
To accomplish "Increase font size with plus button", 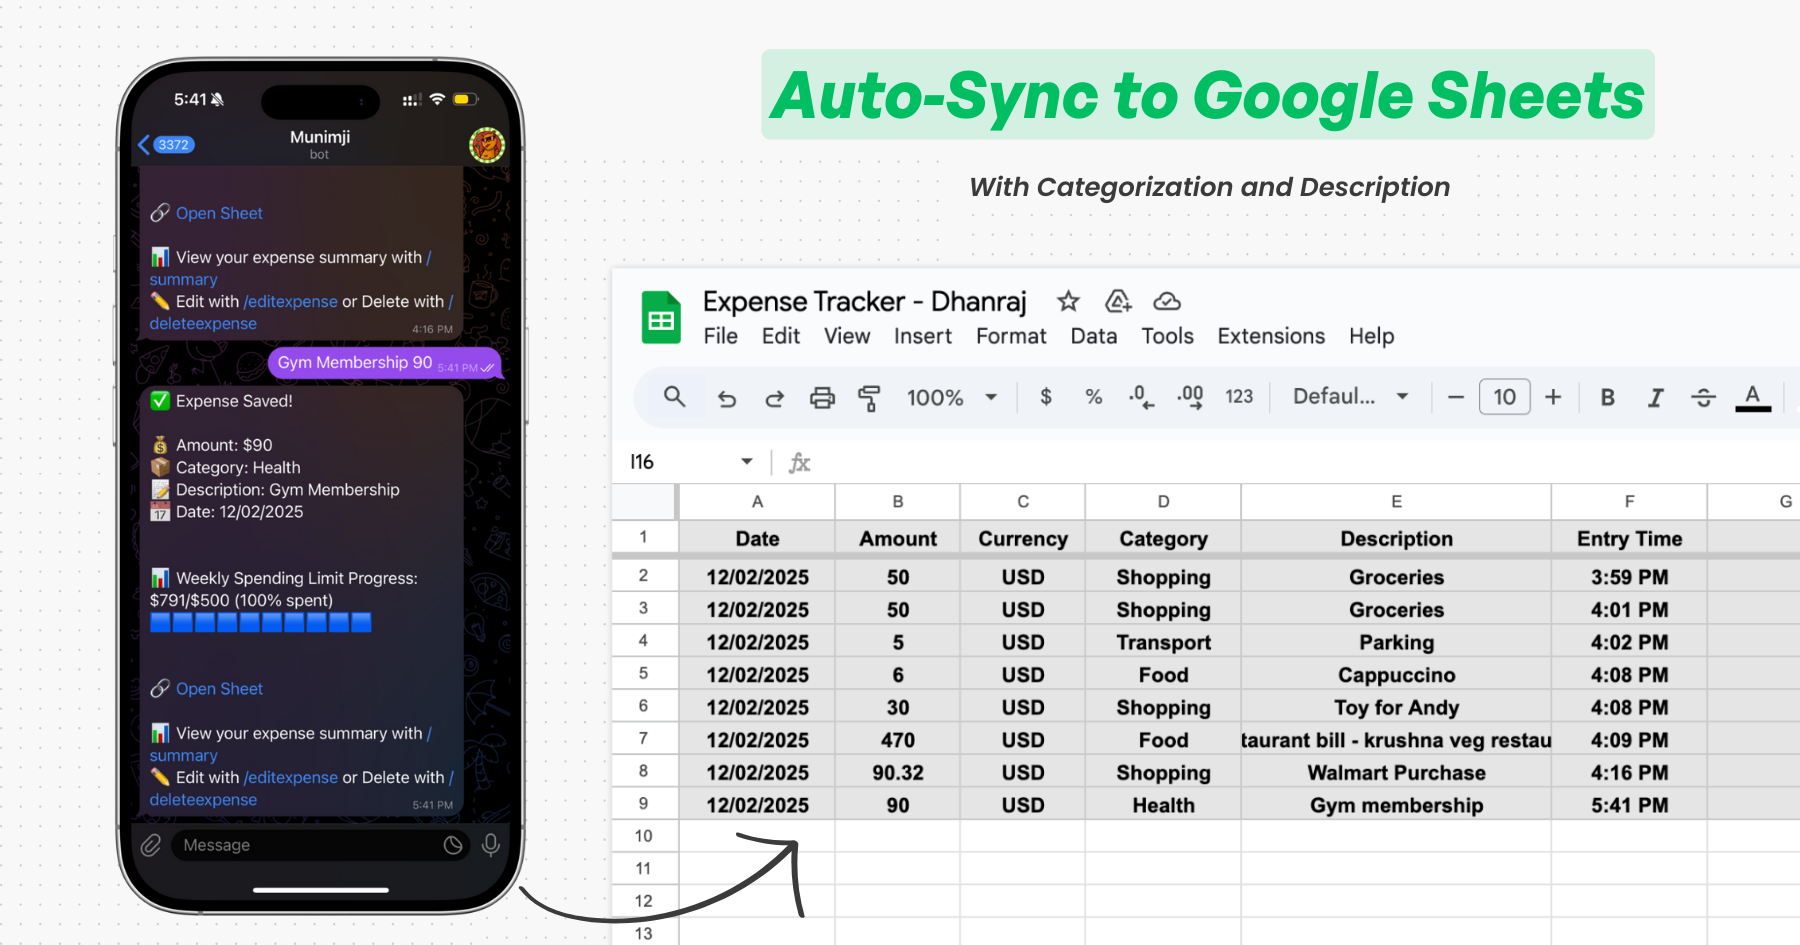I will pyautogui.click(x=1553, y=397).
